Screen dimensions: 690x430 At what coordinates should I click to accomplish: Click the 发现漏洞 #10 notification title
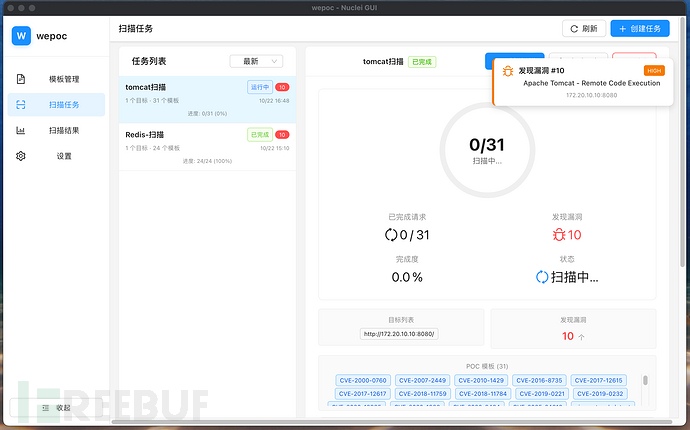541,70
